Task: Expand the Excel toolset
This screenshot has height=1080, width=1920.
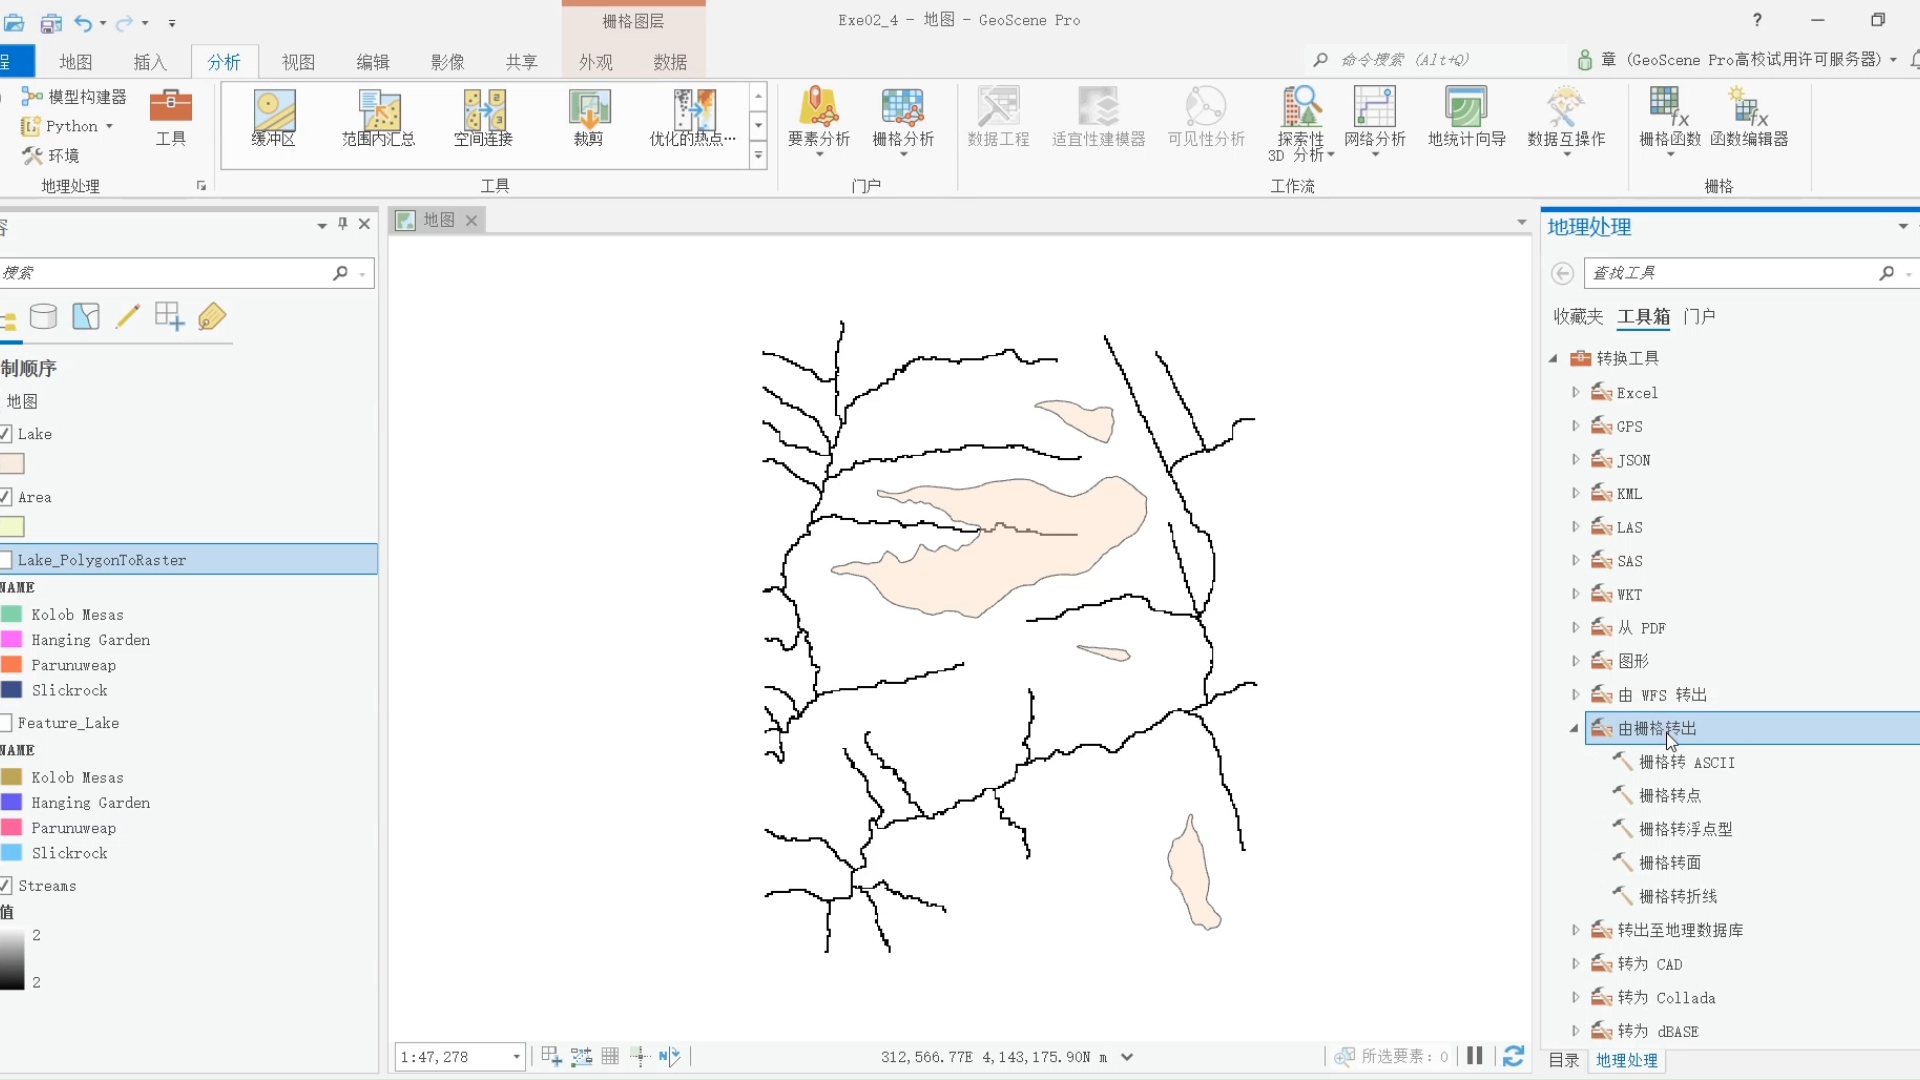Action: pos(1576,393)
